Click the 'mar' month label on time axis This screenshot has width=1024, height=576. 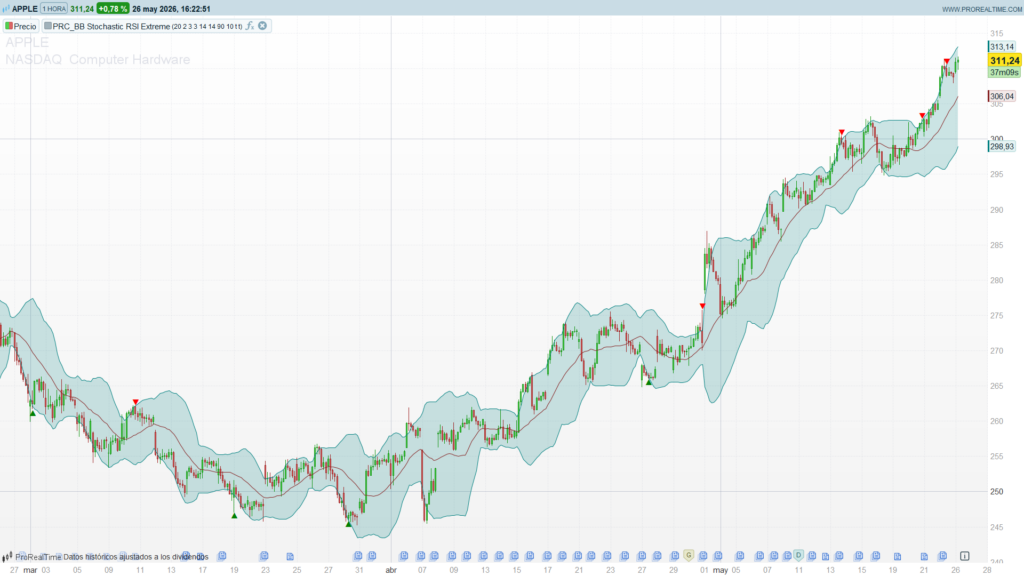(x=30, y=570)
